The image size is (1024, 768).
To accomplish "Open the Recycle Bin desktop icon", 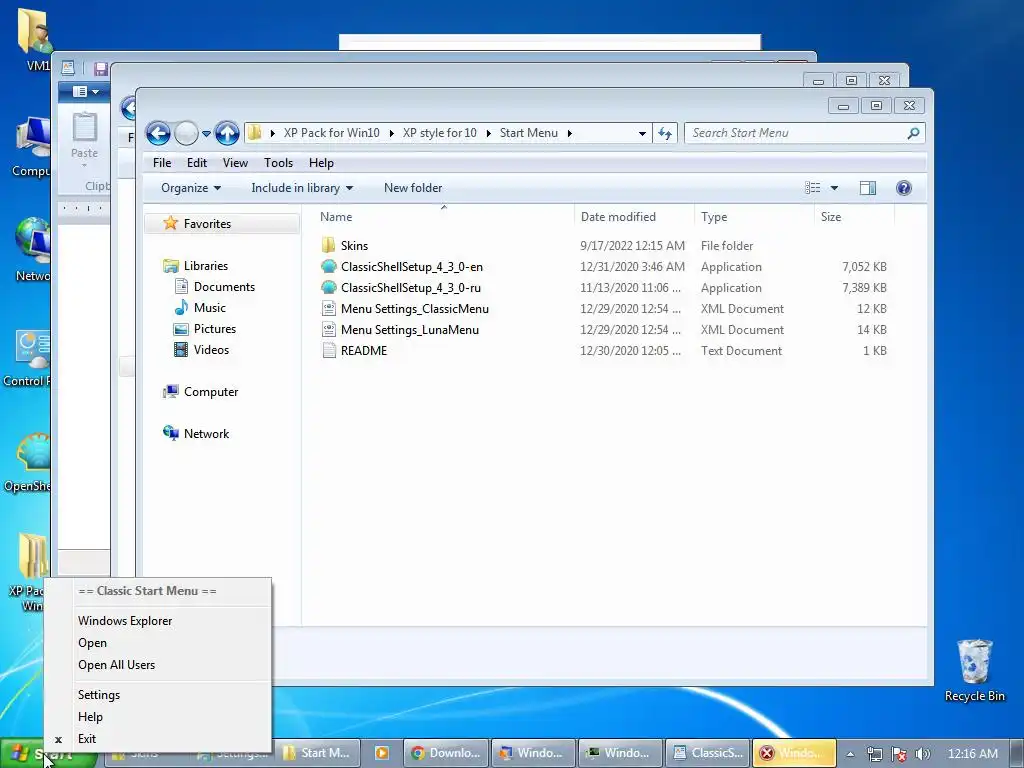I will 974,670.
